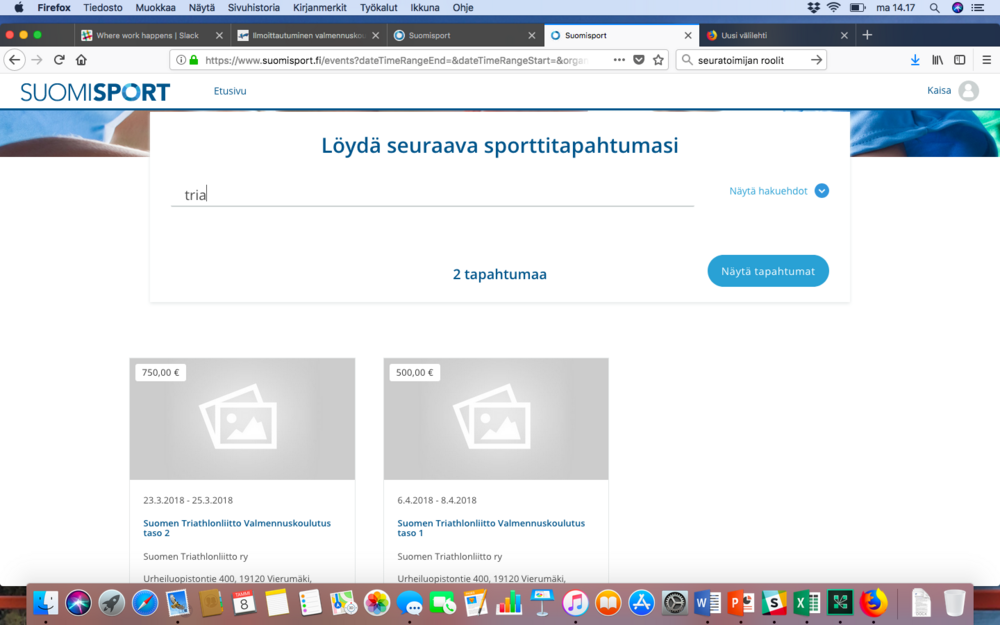The image size is (1000, 625).
Task: Open a new tab with plus button
Action: tap(867, 35)
